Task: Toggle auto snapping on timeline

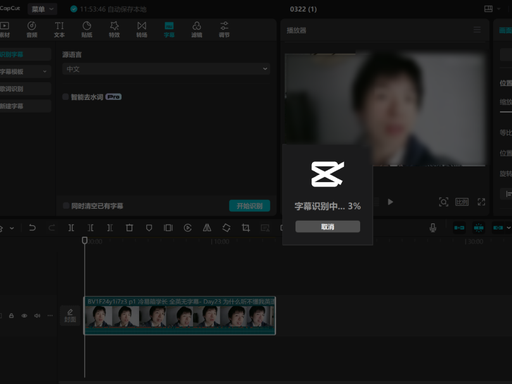Action: click(x=479, y=228)
